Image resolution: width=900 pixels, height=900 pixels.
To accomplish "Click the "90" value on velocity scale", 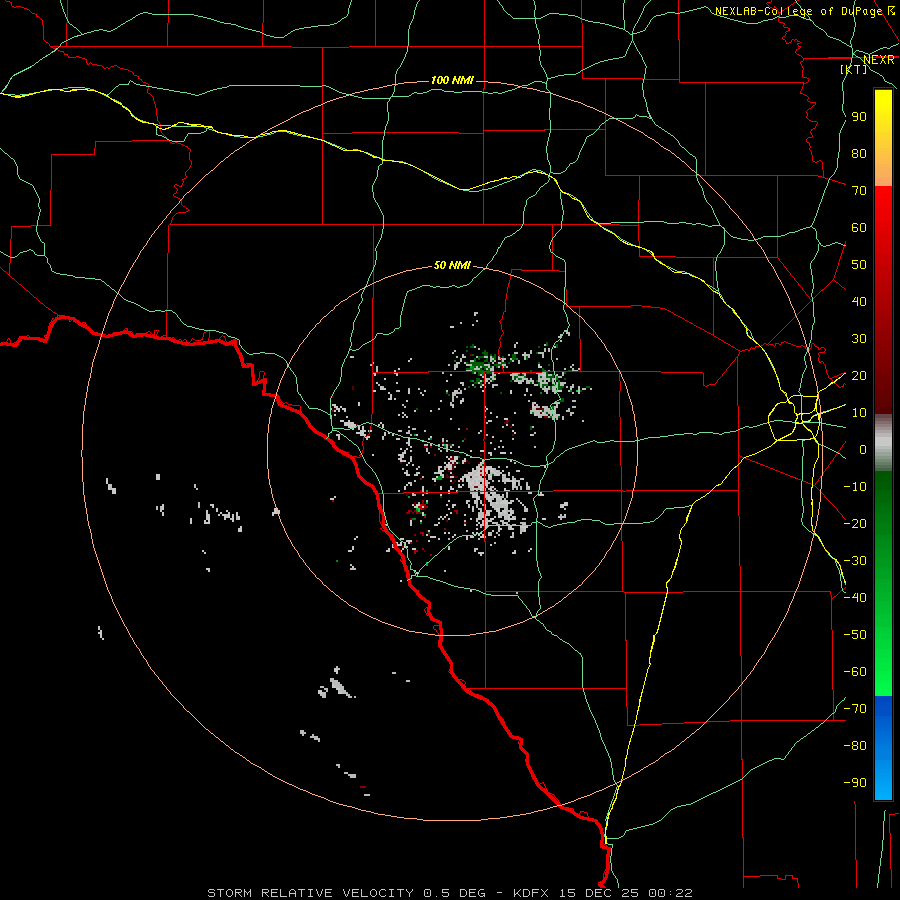I will 859,117.
